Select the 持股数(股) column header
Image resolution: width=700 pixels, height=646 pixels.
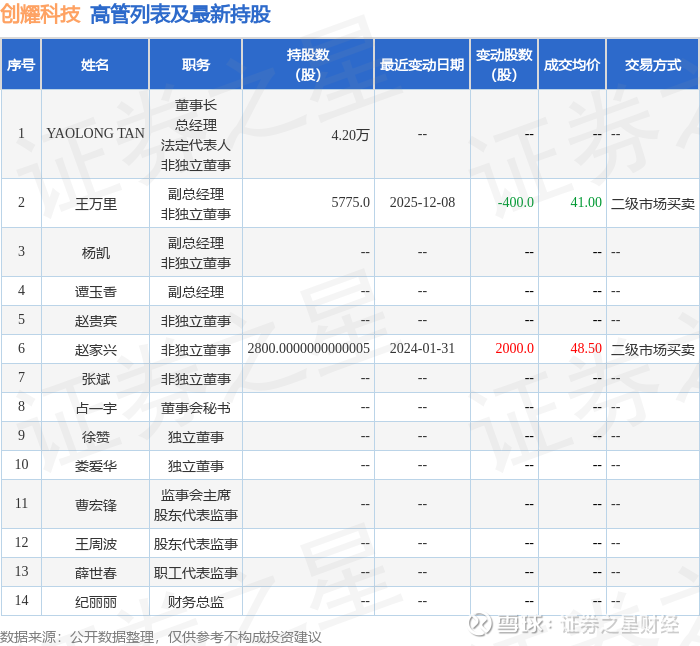coord(308,65)
